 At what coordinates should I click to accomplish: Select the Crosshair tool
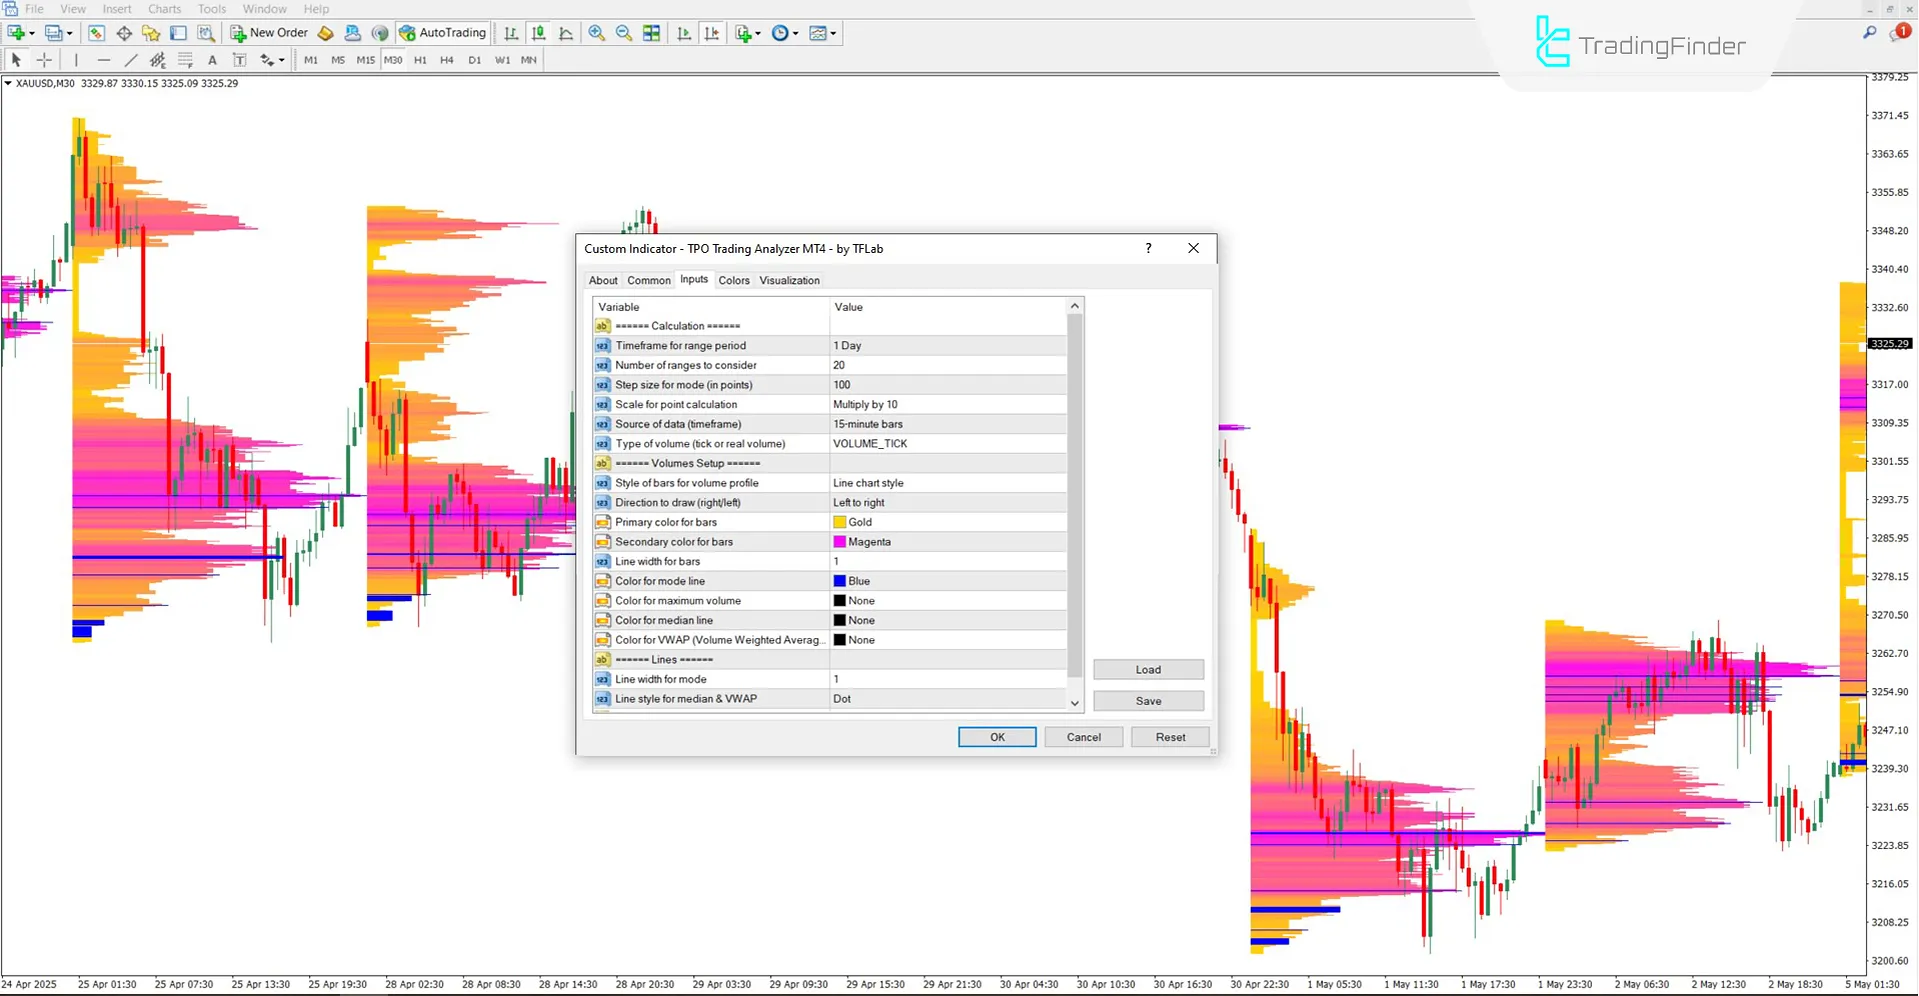point(44,60)
